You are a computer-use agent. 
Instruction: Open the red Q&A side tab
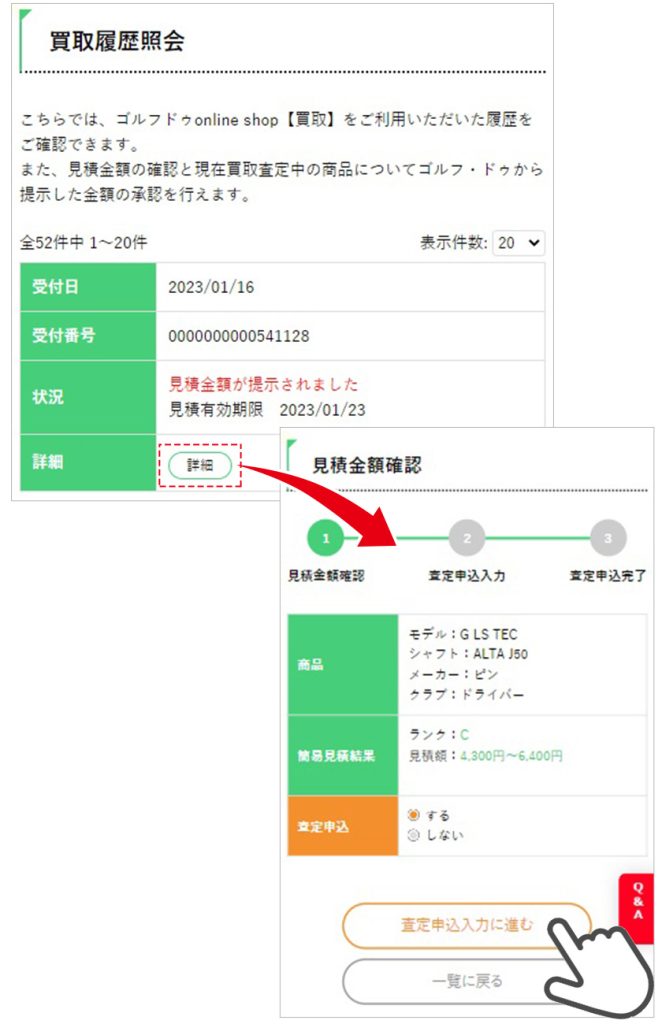pyautogui.click(x=637, y=901)
